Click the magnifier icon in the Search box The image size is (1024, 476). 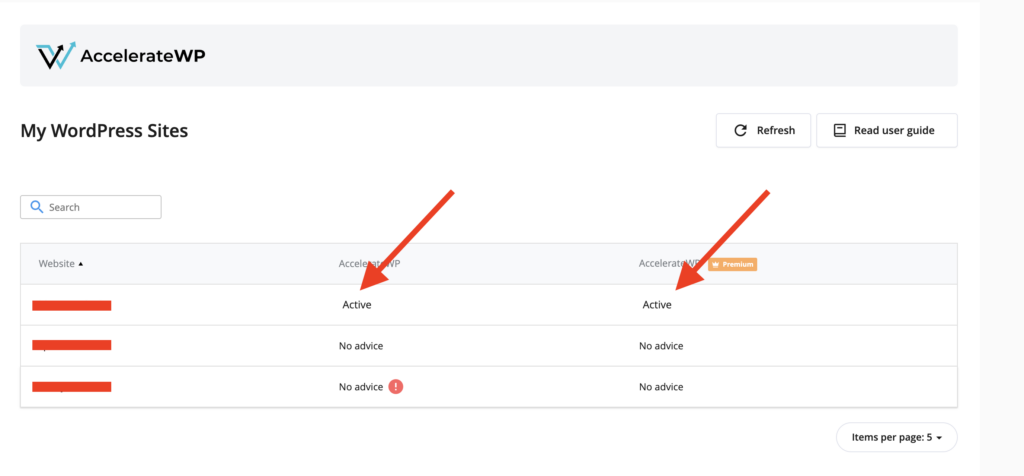pos(37,207)
